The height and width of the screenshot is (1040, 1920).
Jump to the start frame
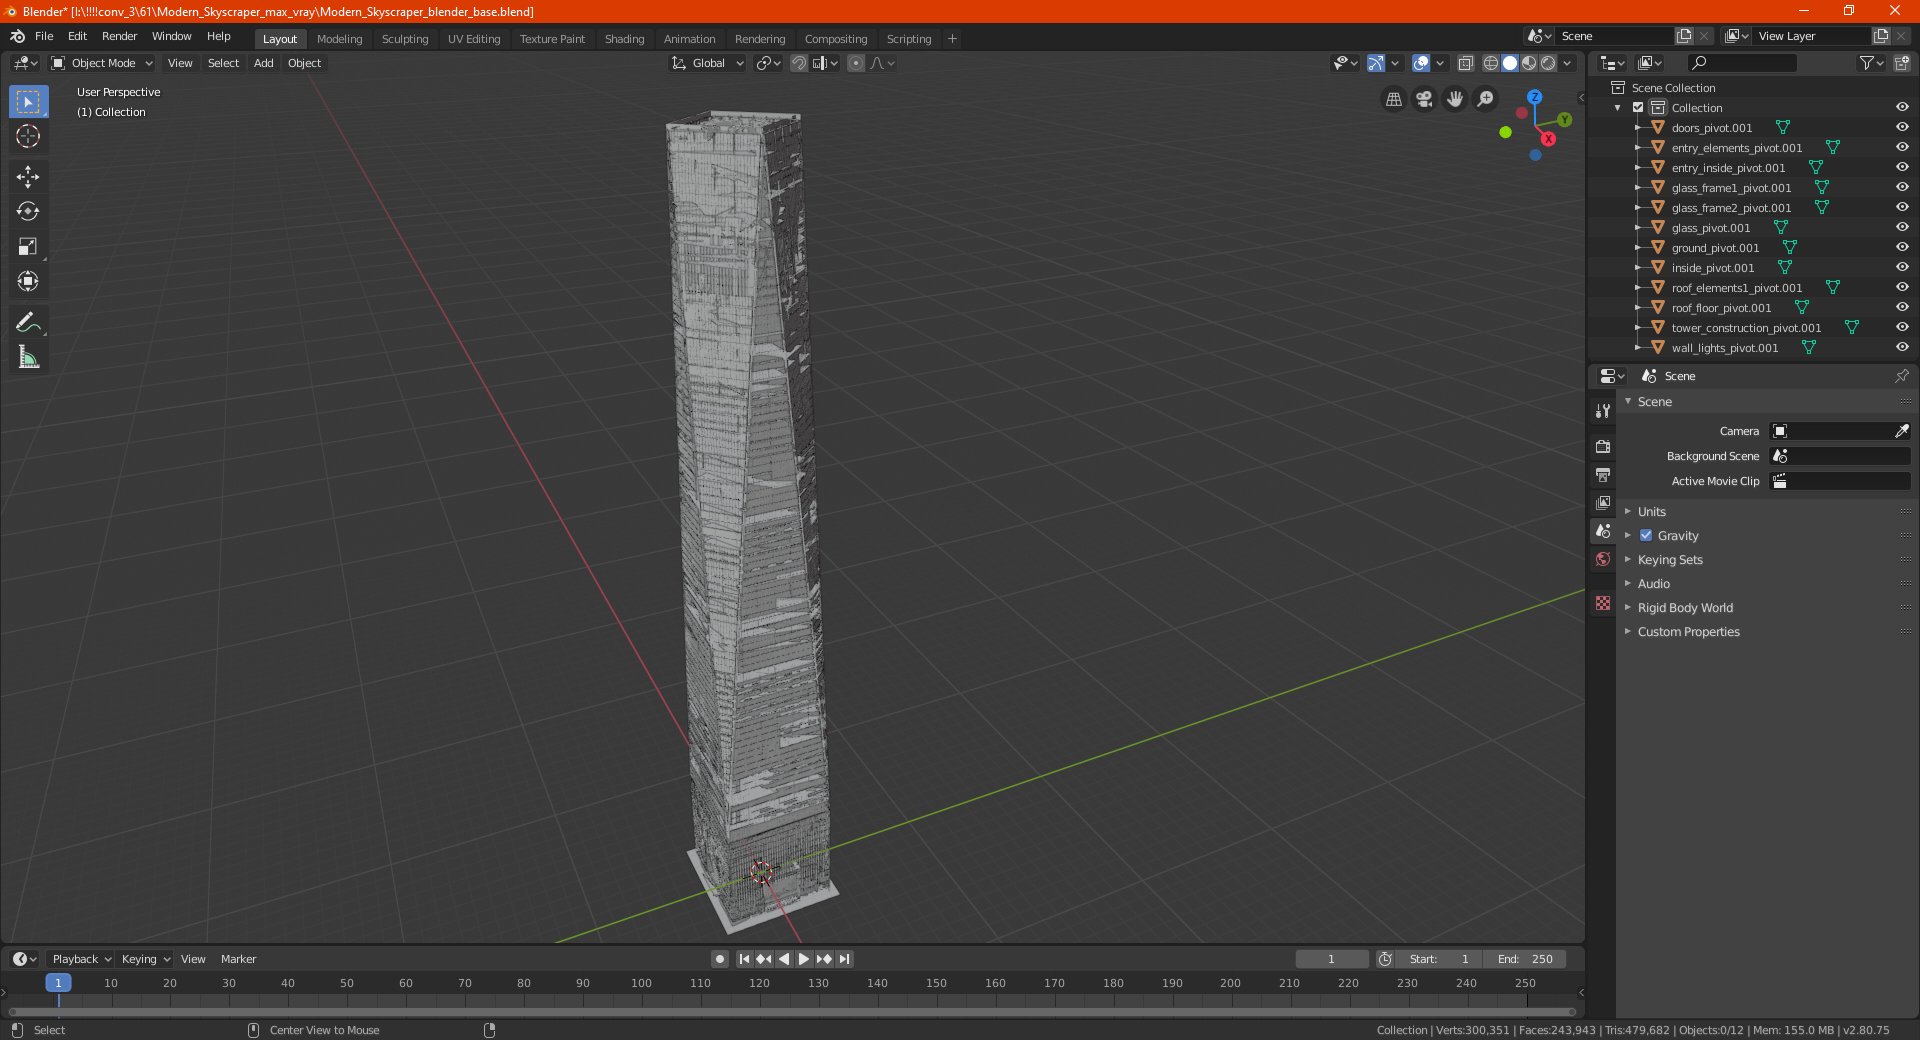[x=744, y=959]
